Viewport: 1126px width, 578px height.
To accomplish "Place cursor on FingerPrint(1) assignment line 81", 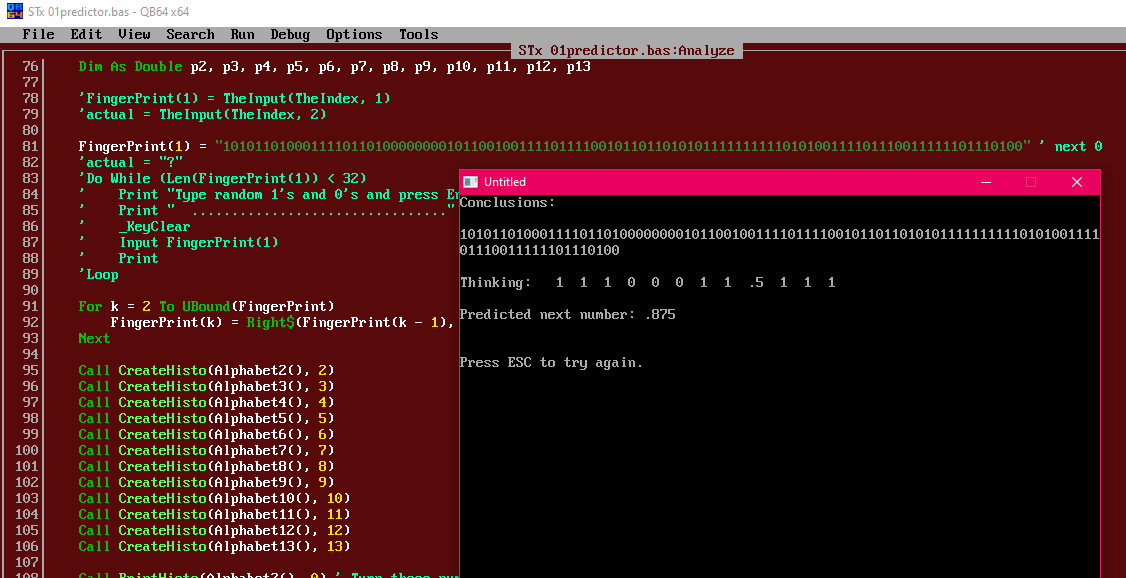I will (x=590, y=146).
